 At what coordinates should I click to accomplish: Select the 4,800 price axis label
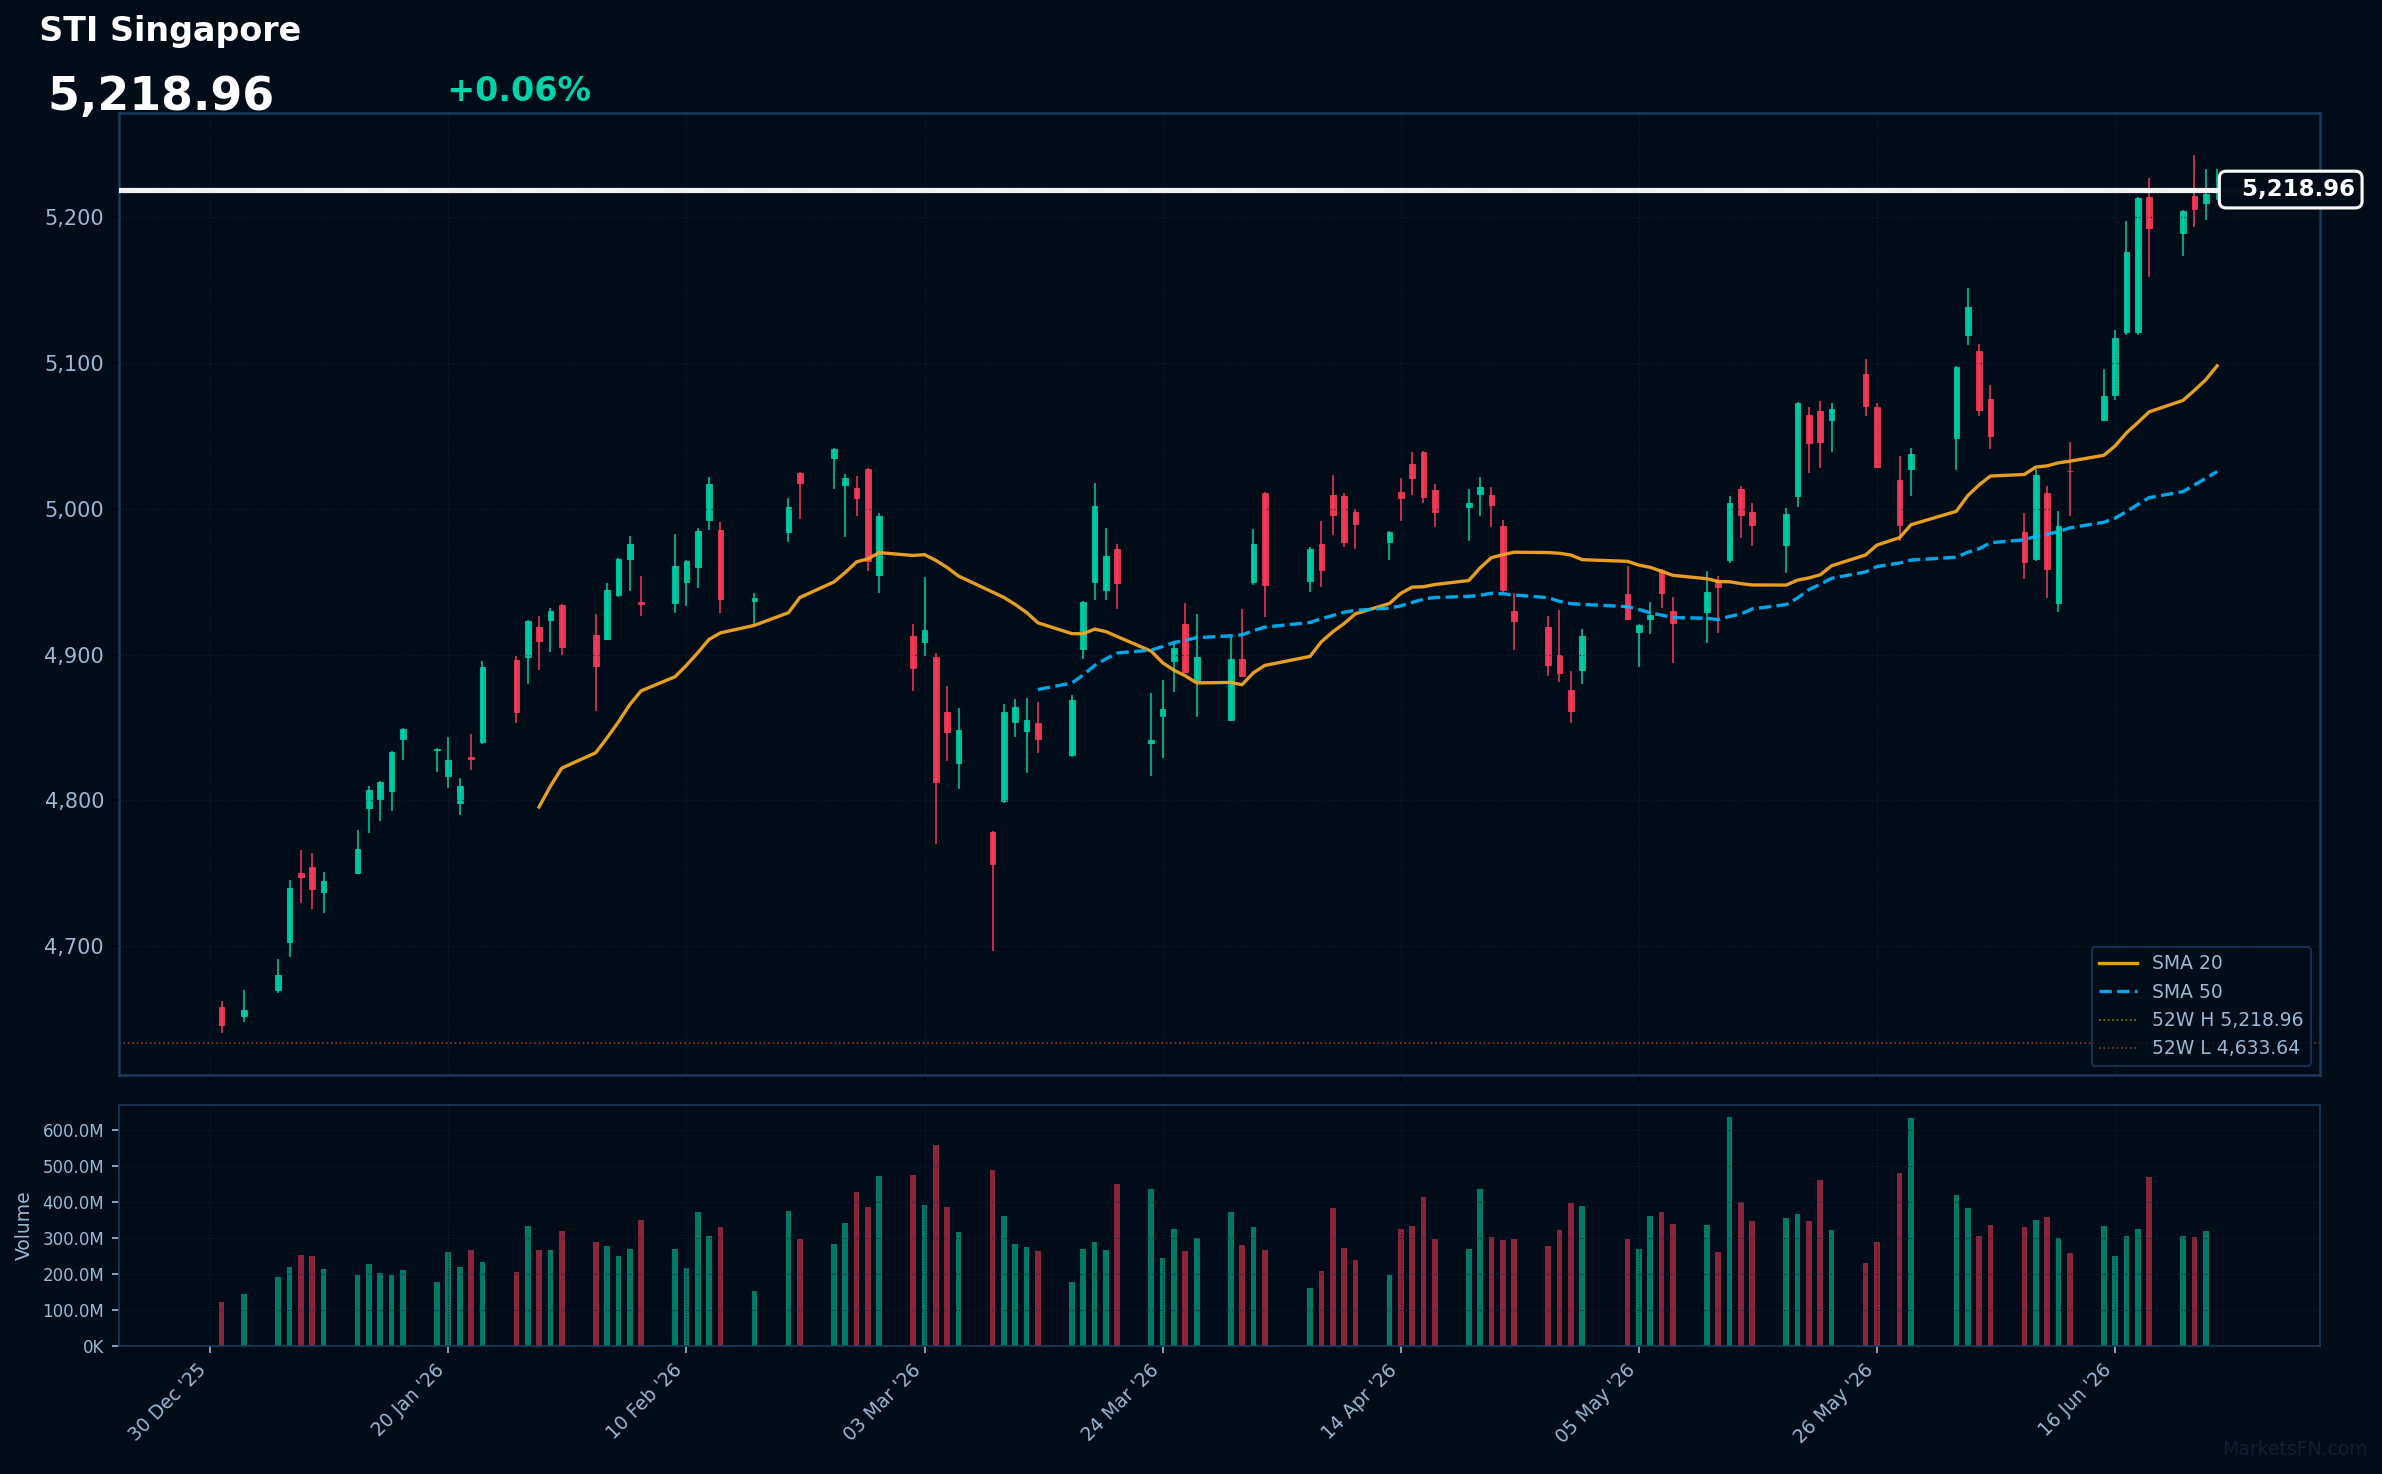click(x=74, y=801)
